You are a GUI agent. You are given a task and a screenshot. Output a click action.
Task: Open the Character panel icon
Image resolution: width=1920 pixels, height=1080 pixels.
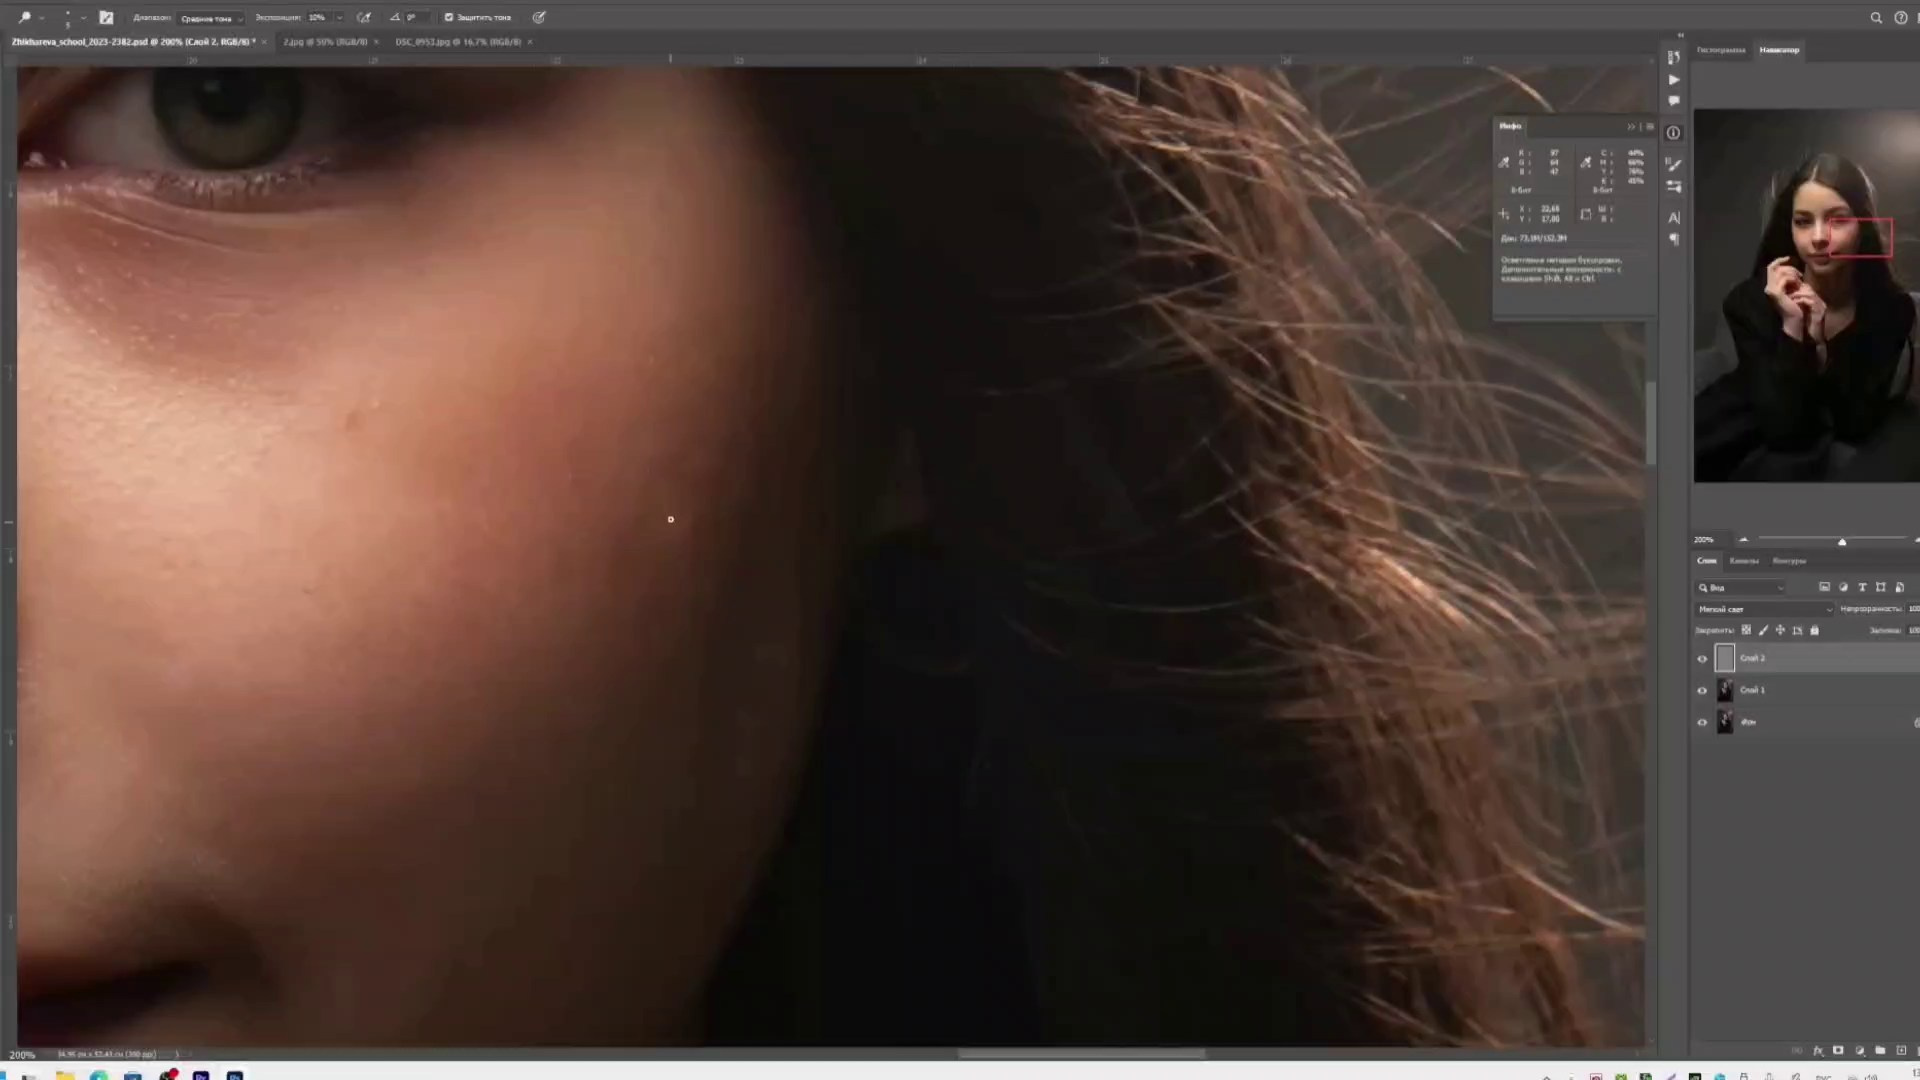1673,217
